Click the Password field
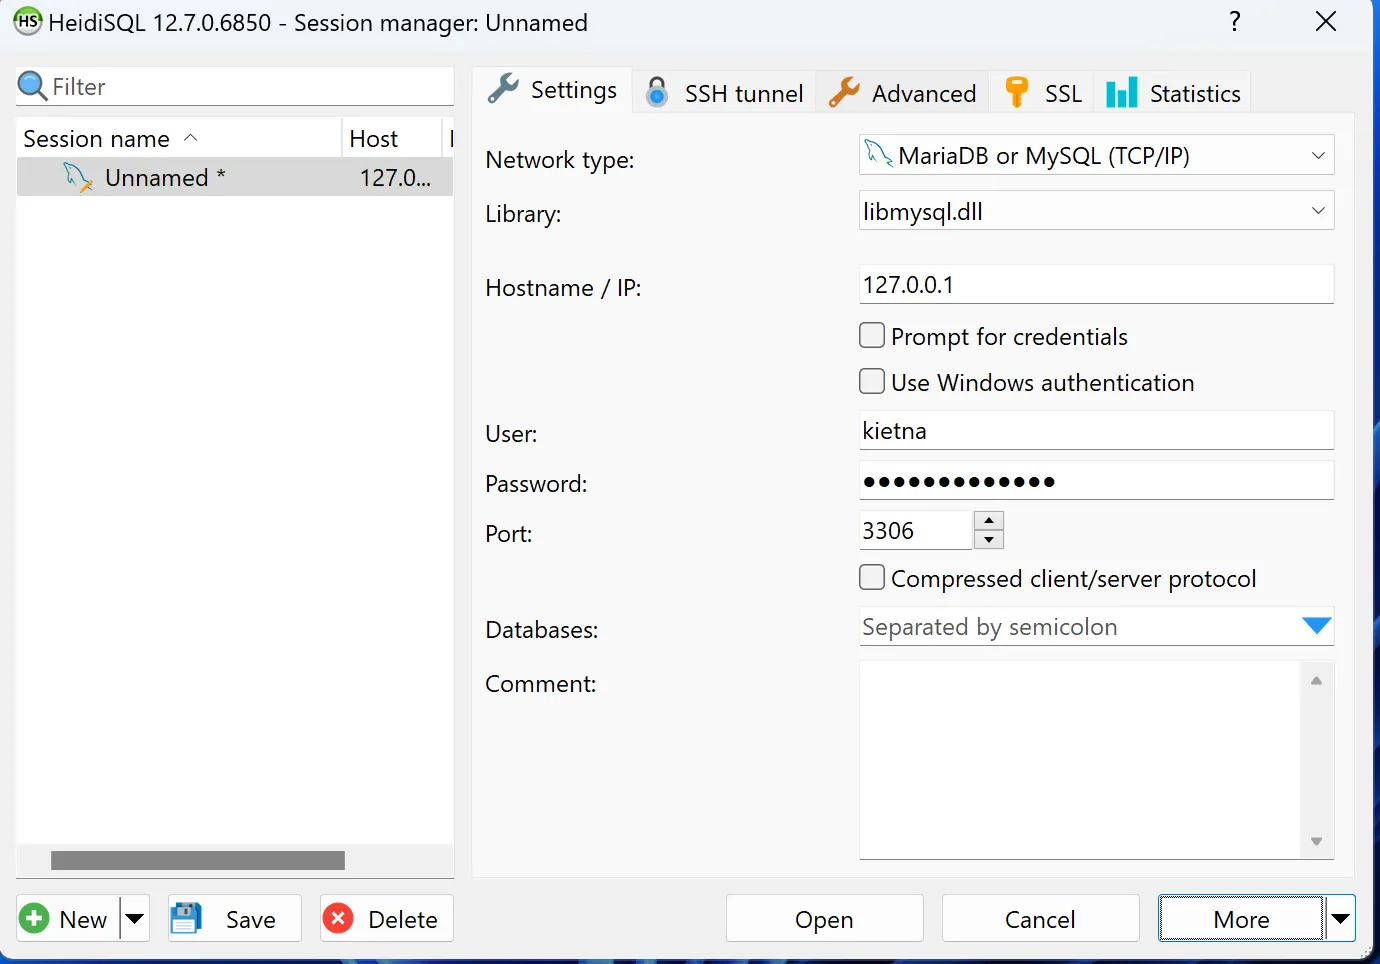The width and height of the screenshot is (1380, 964). (x=1096, y=480)
